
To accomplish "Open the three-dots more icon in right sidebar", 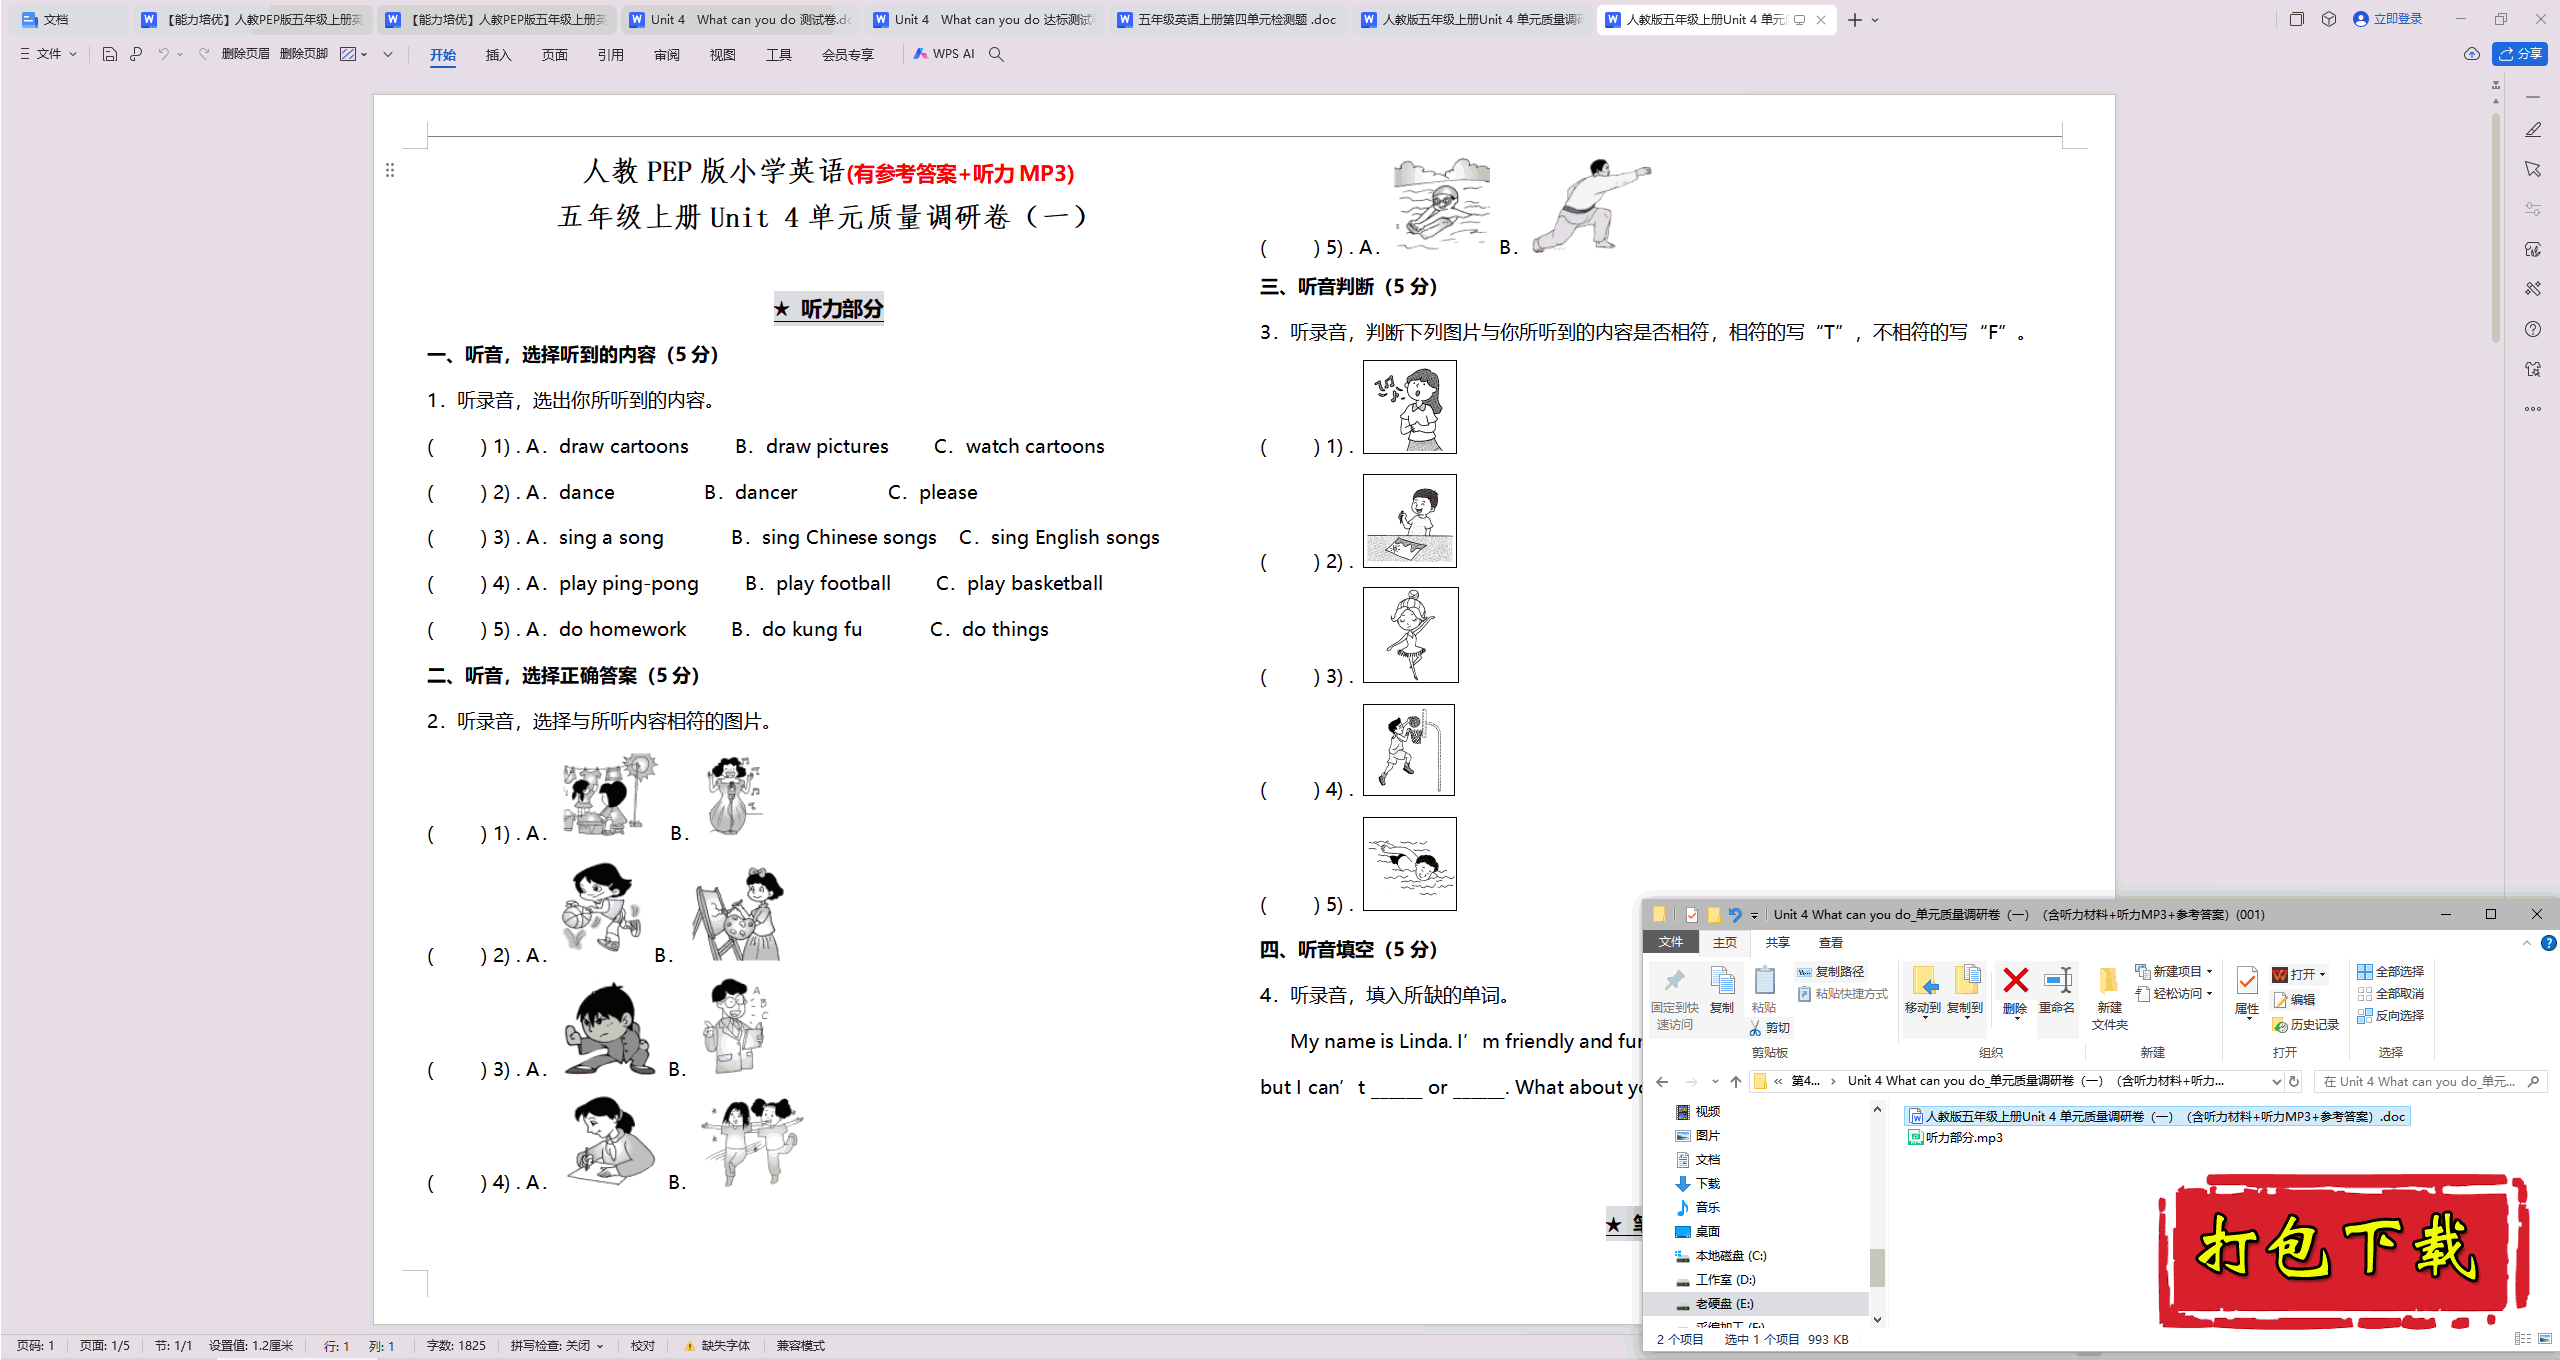I will pos(2533,409).
